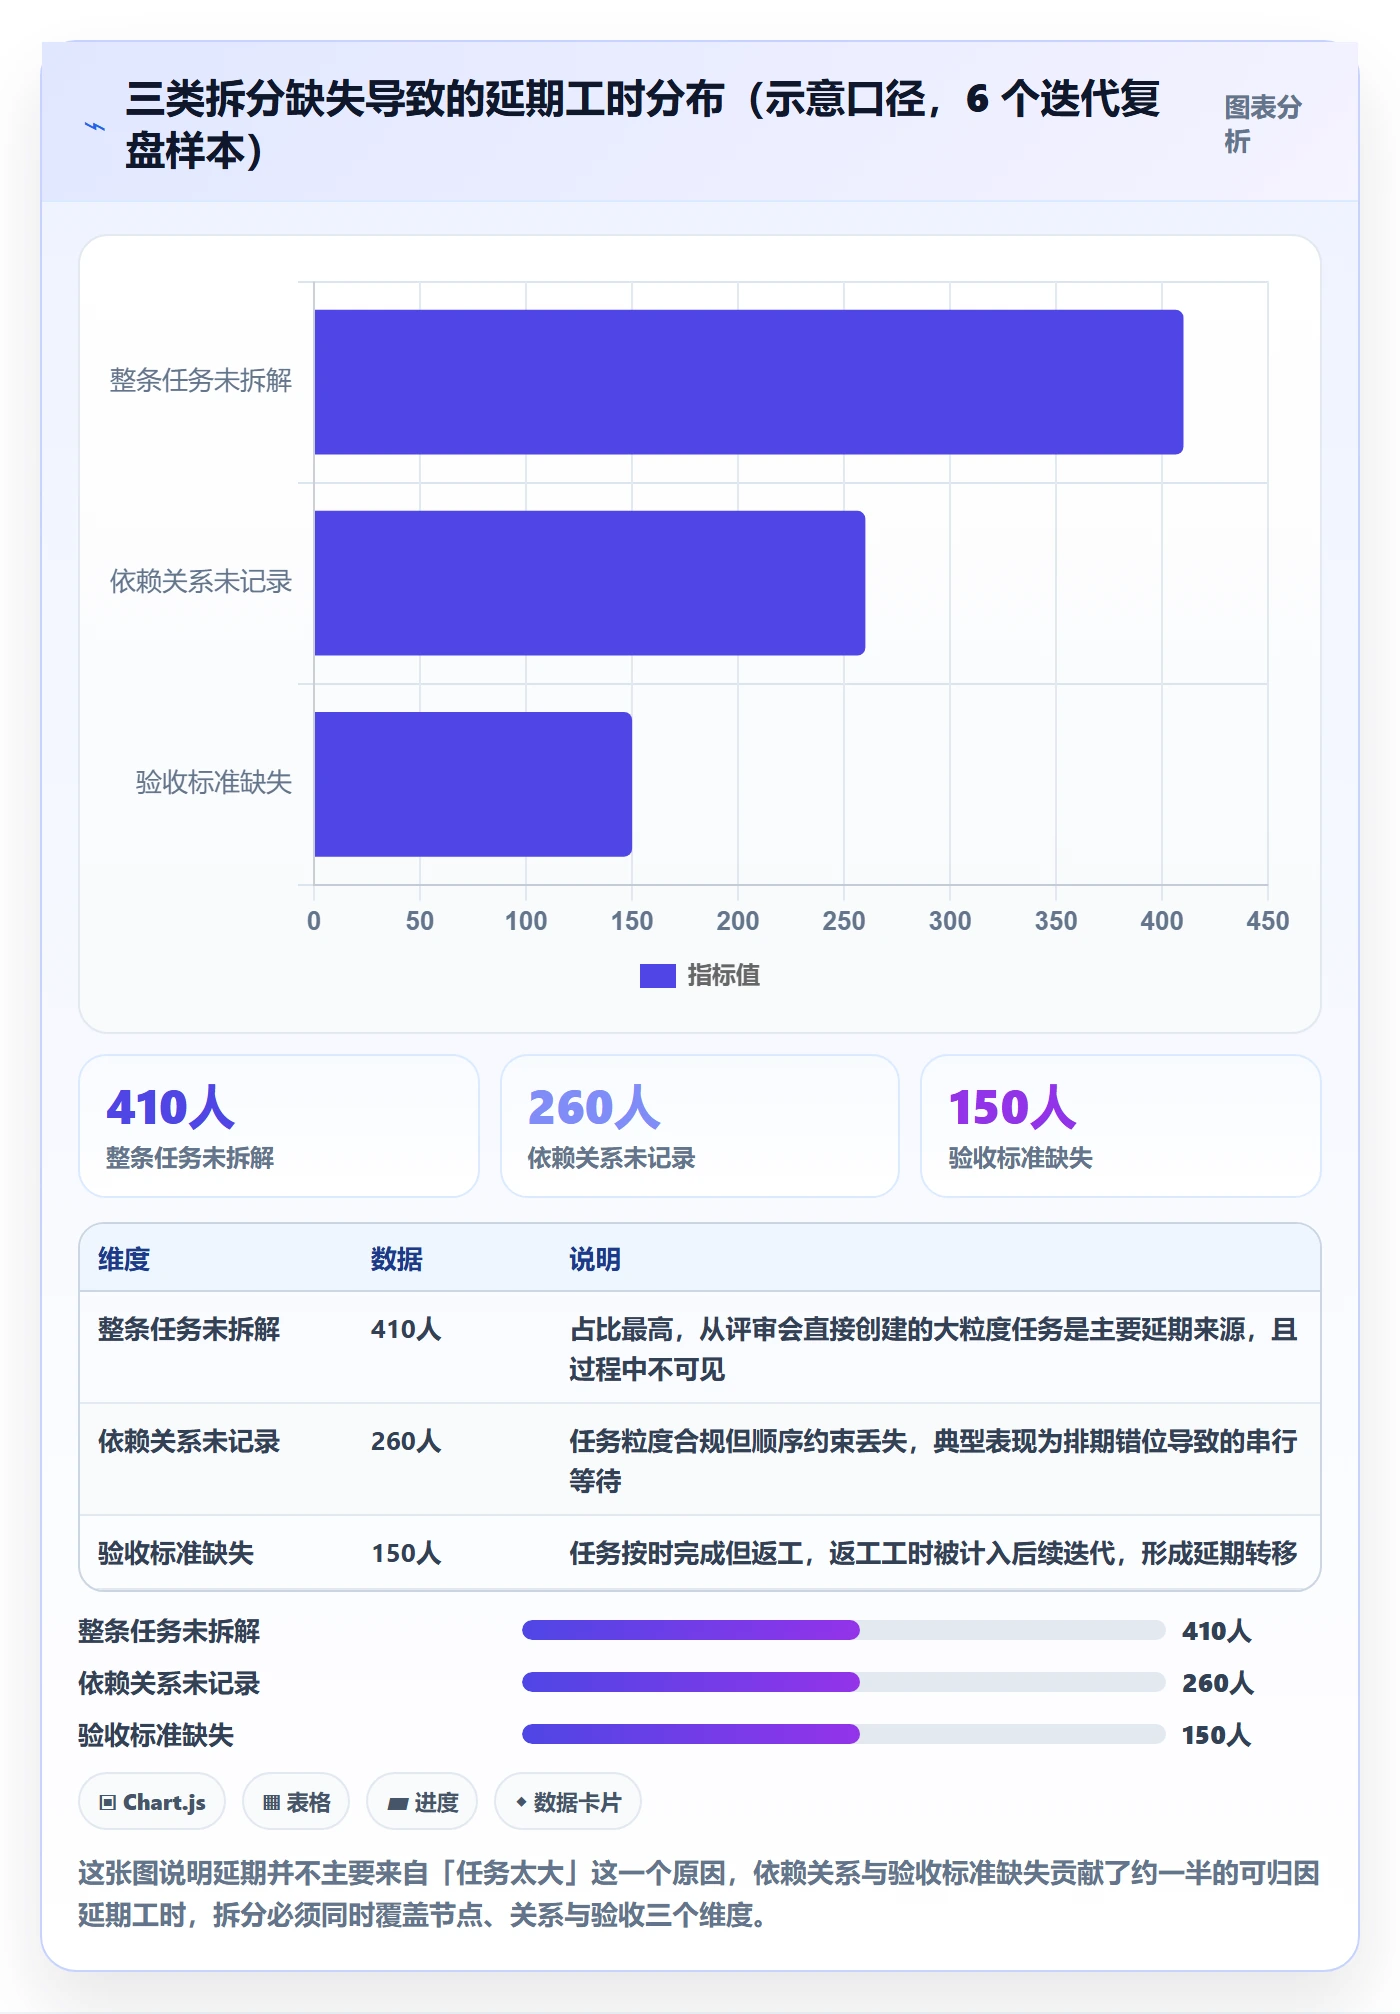Screen dimensions: 1400x2014
Task: Click the 依赖关系未记录 bar in the chart
Action: pos(589,583)
